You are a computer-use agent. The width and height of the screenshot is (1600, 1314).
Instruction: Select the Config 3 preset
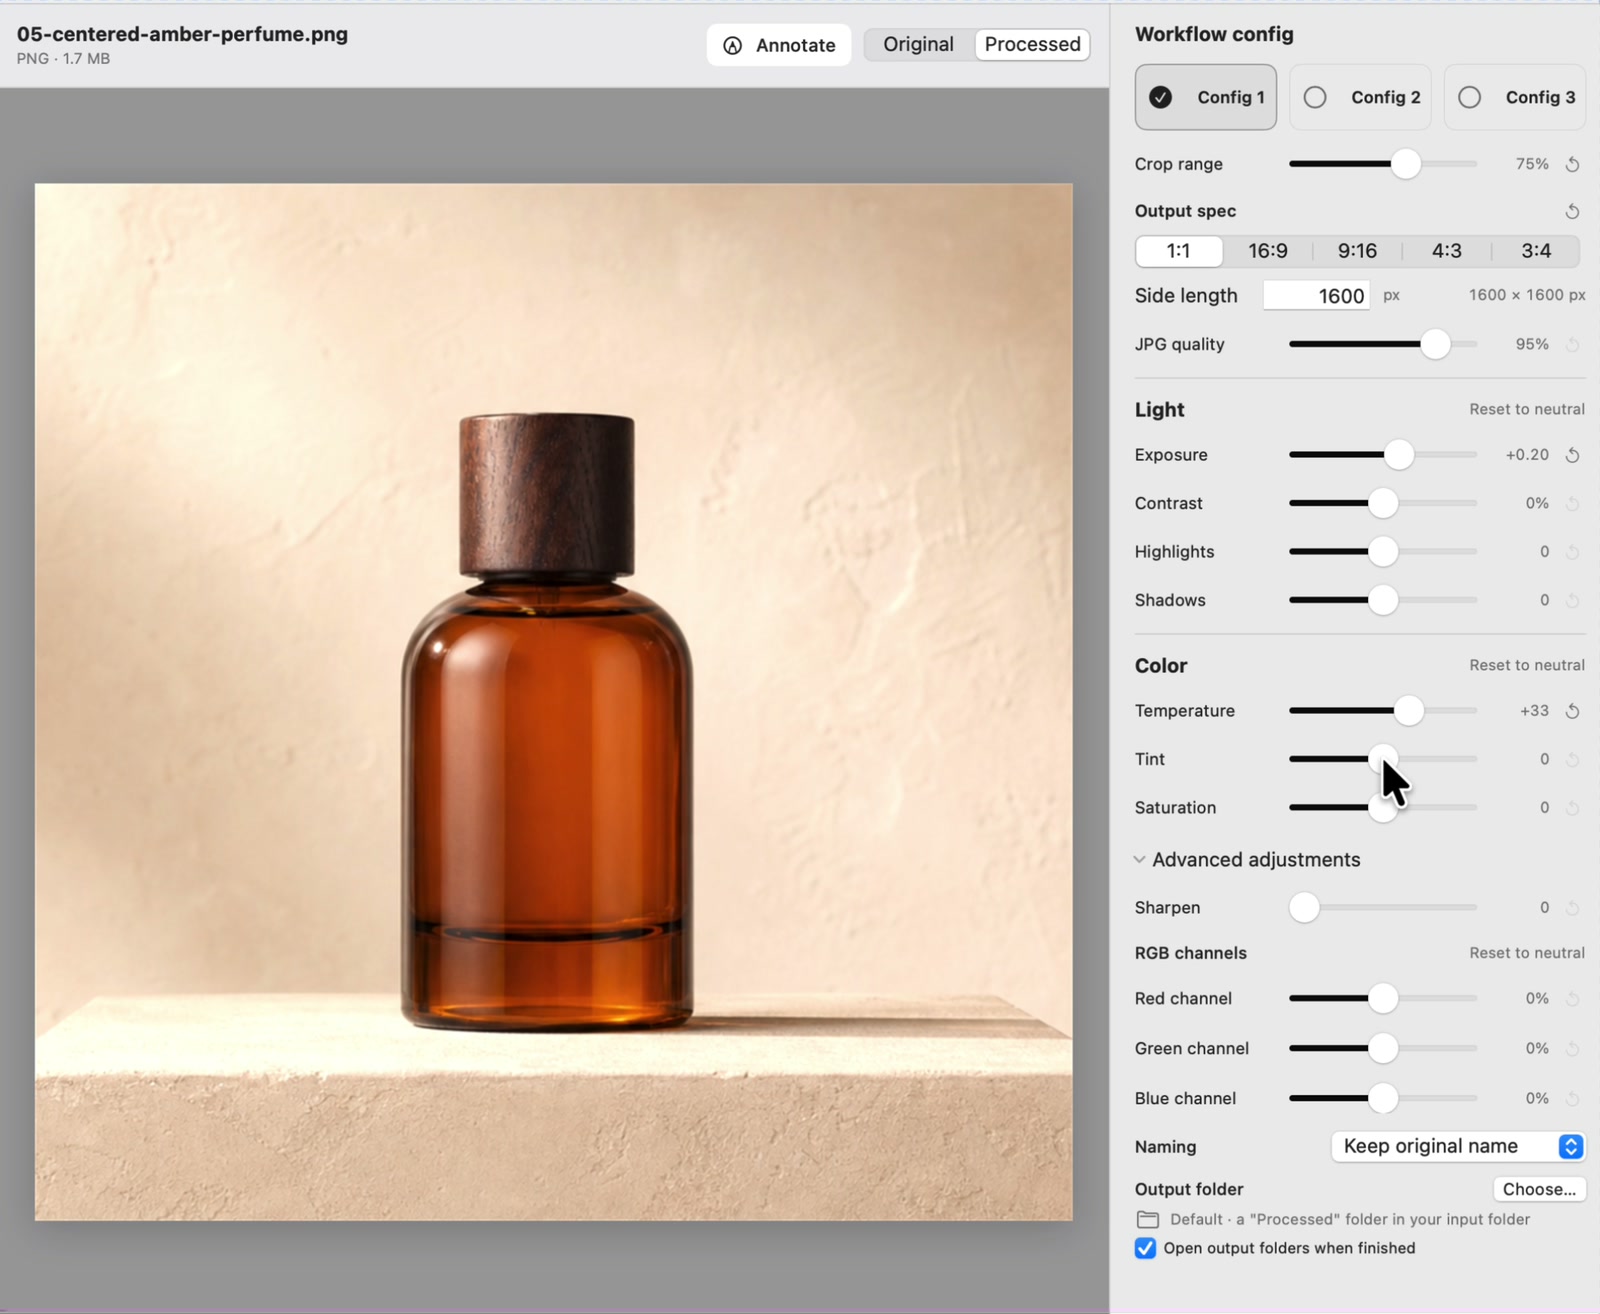point(1515,97)
